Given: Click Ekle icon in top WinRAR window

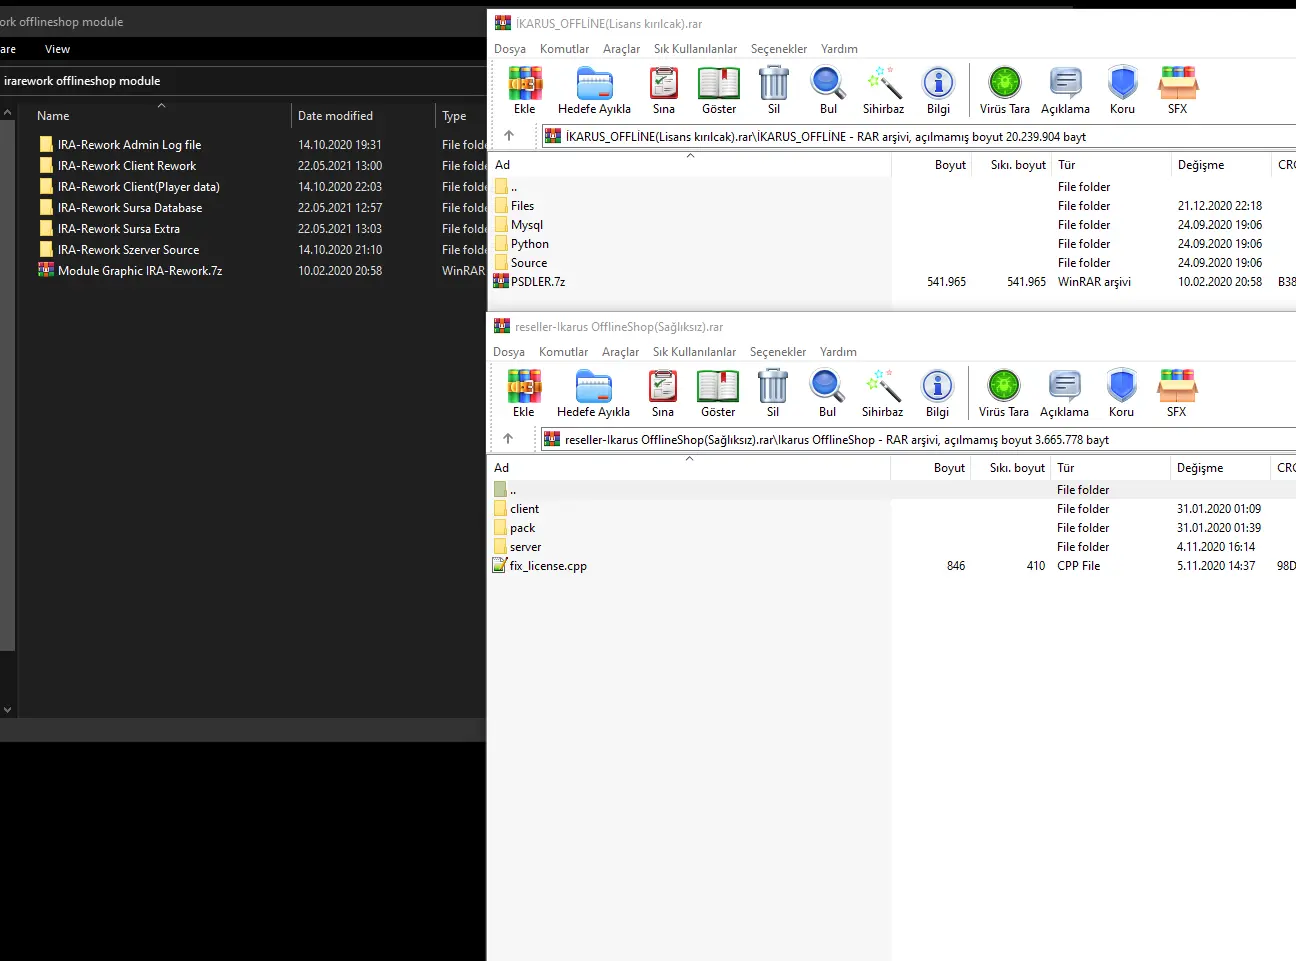Looking at the screenshot, I should click(524, 89).
